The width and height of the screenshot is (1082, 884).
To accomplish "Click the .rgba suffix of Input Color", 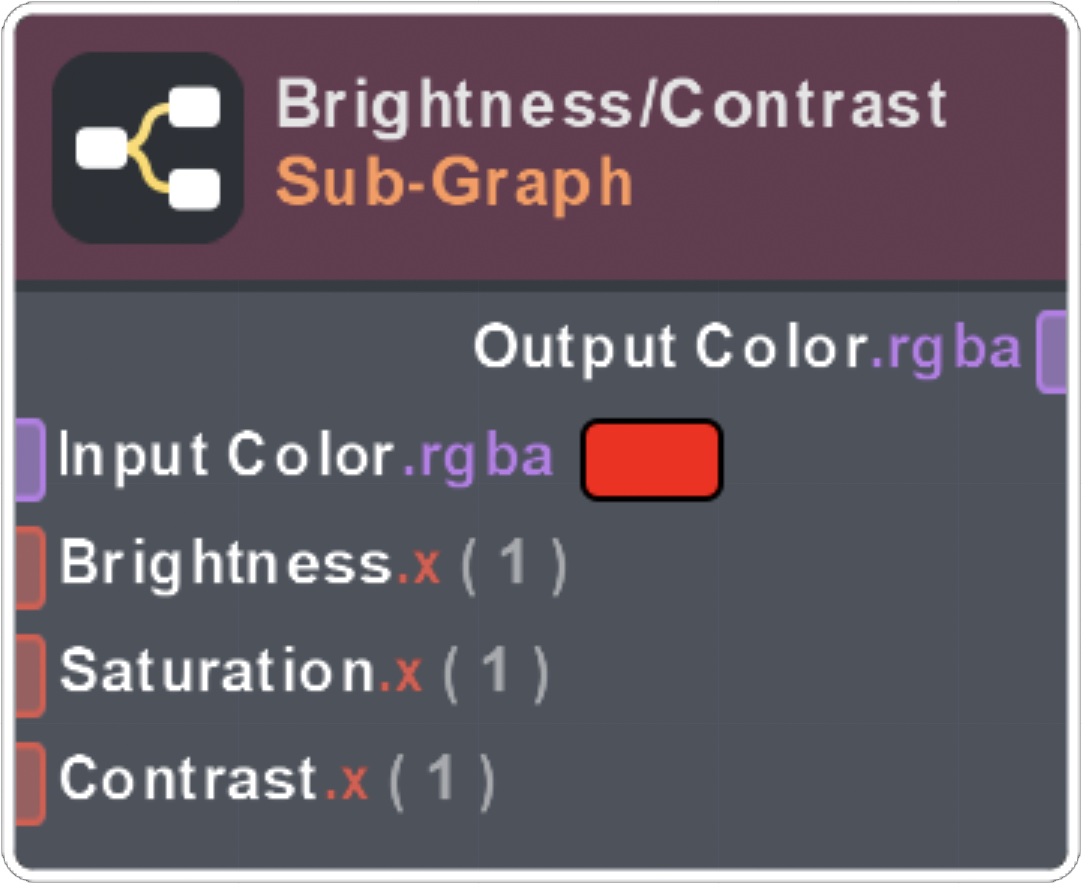I will [x=478, y=457].
